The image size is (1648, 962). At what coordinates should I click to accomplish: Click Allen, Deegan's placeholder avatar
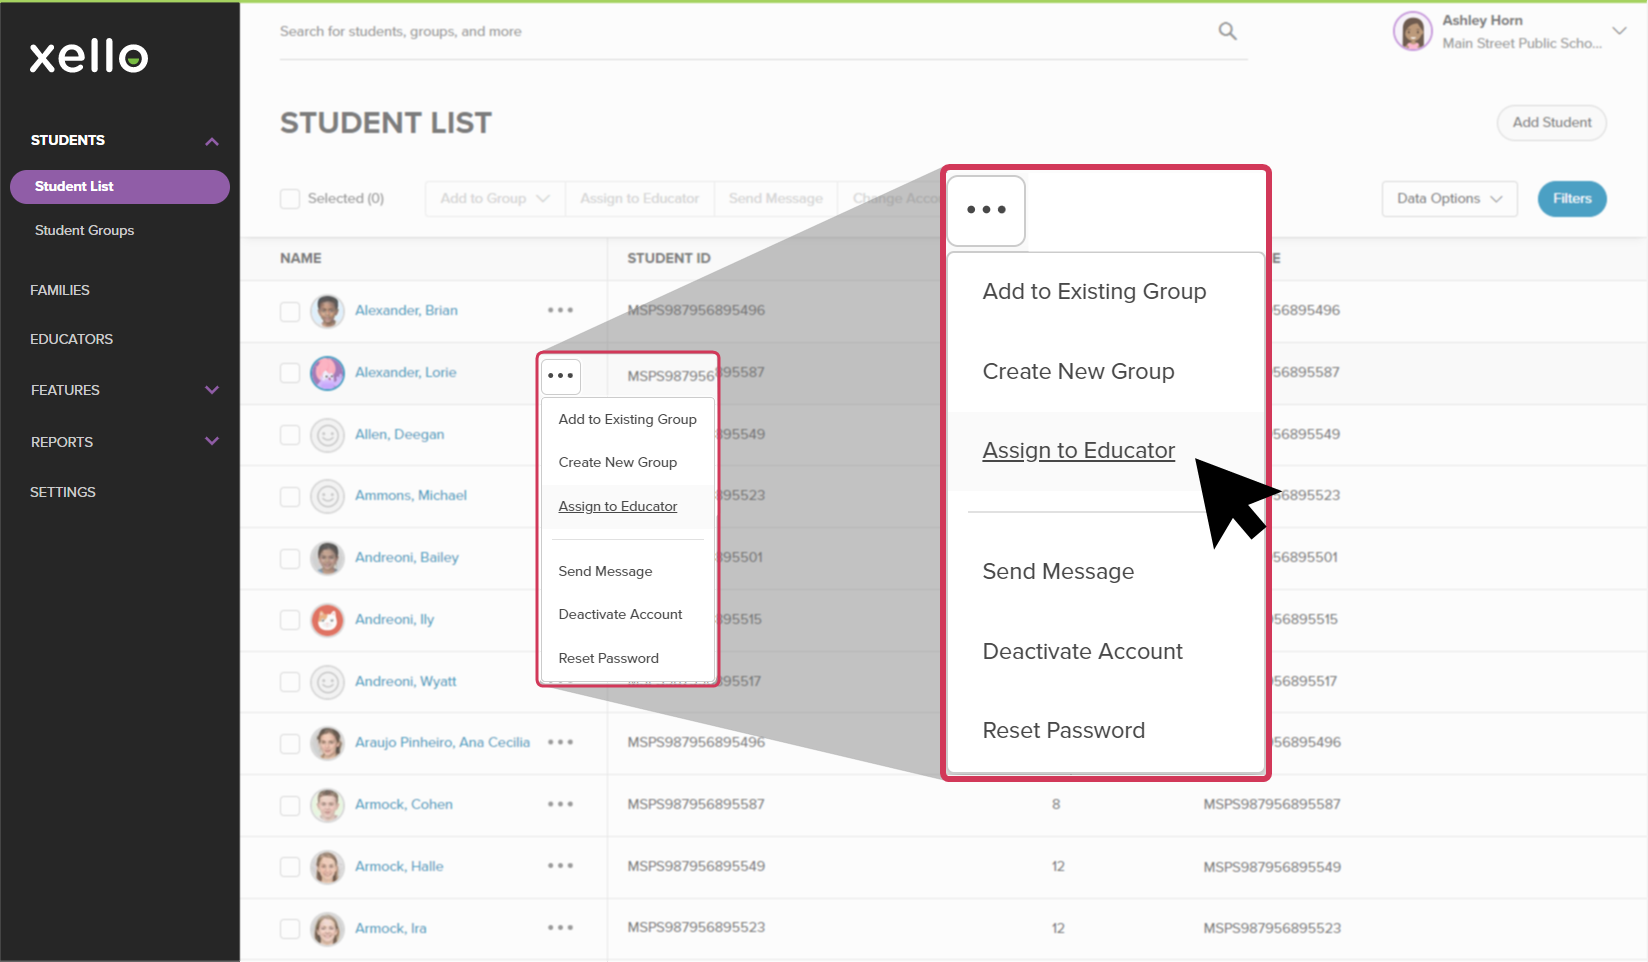coord(327,435)
